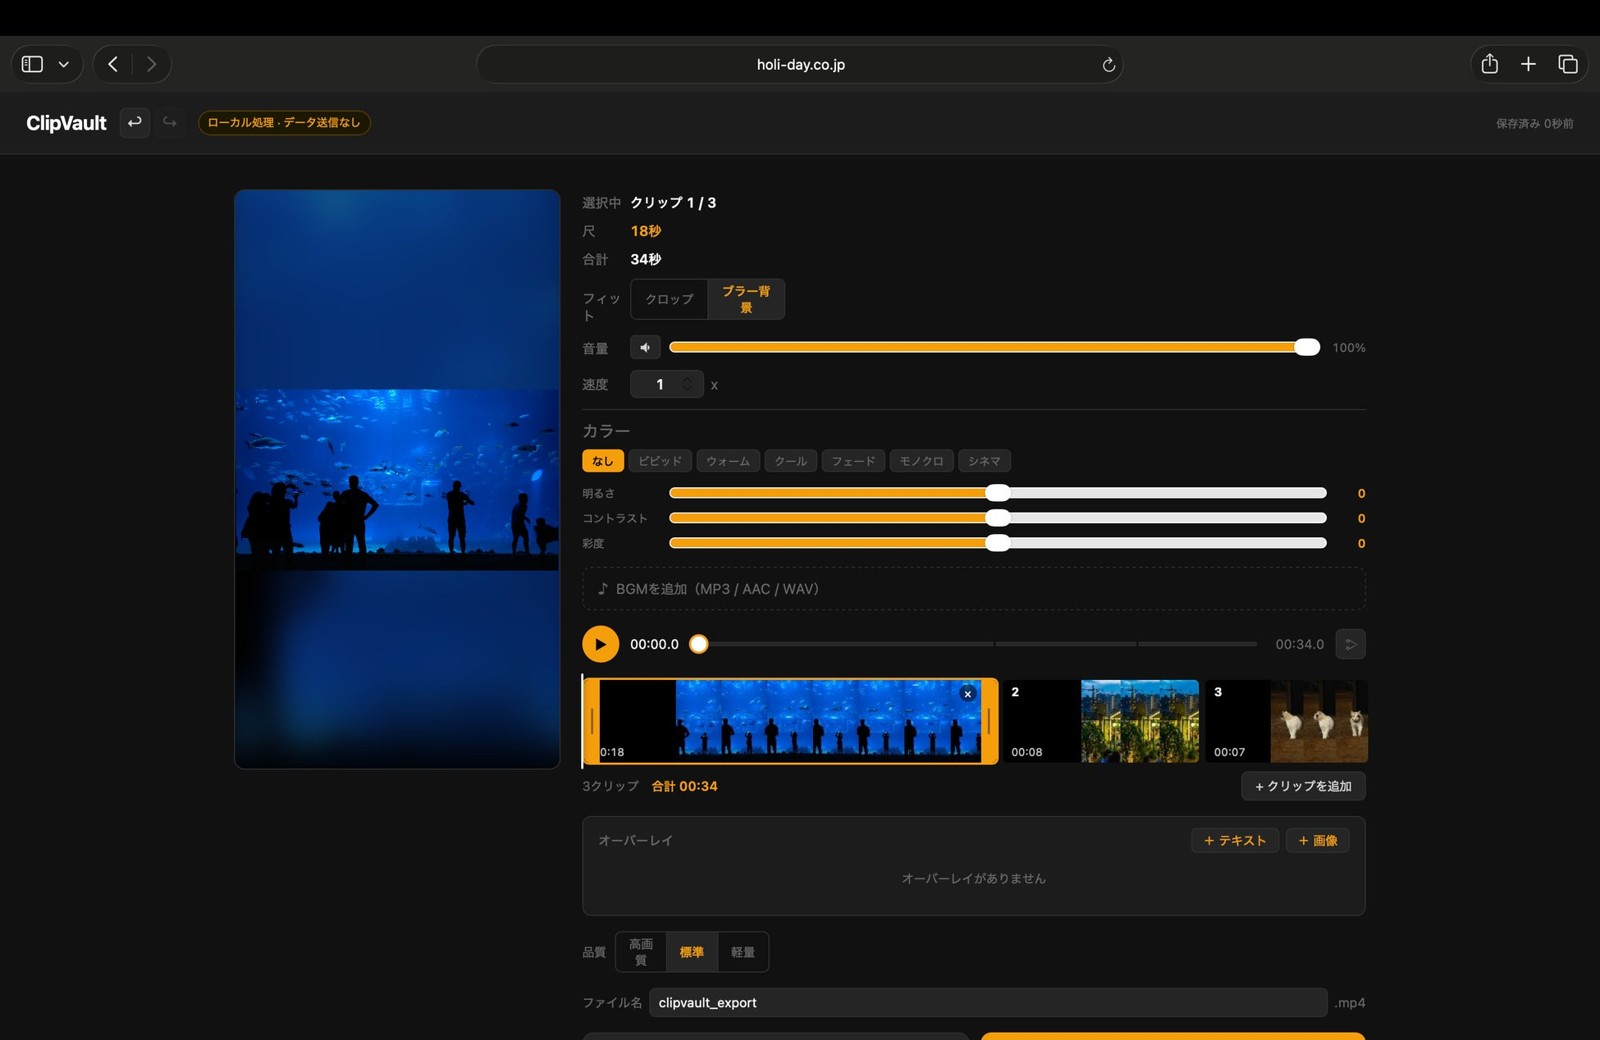Screen dimensions: 1600x1040
Task: Apply the シネマ color preset
Action: coord(984,461)
